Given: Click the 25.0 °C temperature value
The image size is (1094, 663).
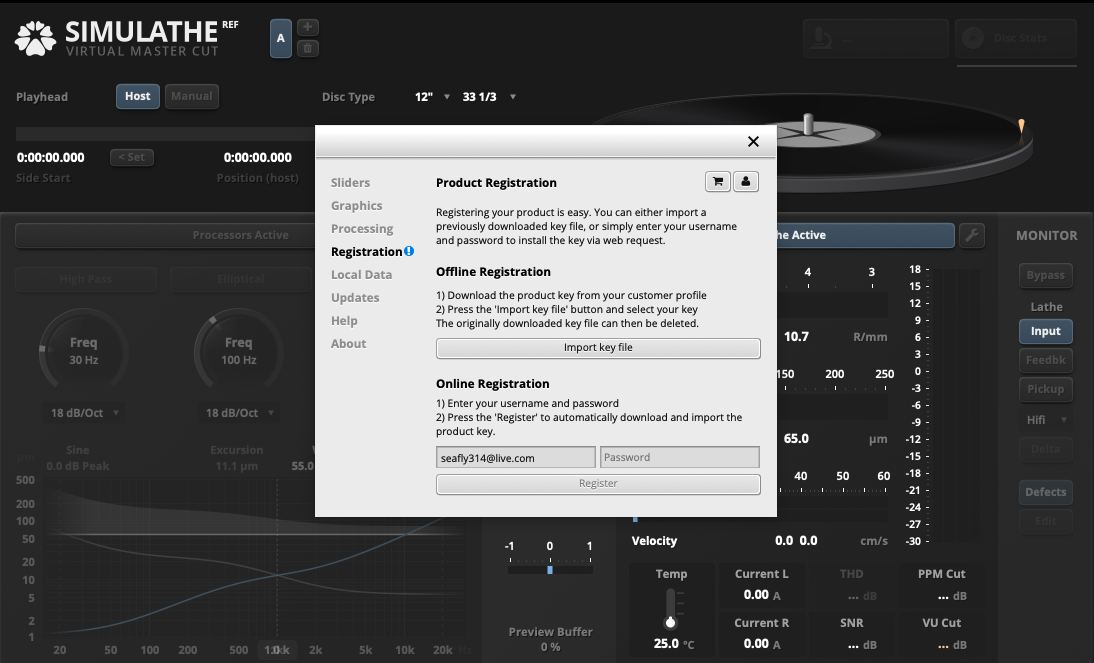Looking at the screenshot, I should coord(673,643).
